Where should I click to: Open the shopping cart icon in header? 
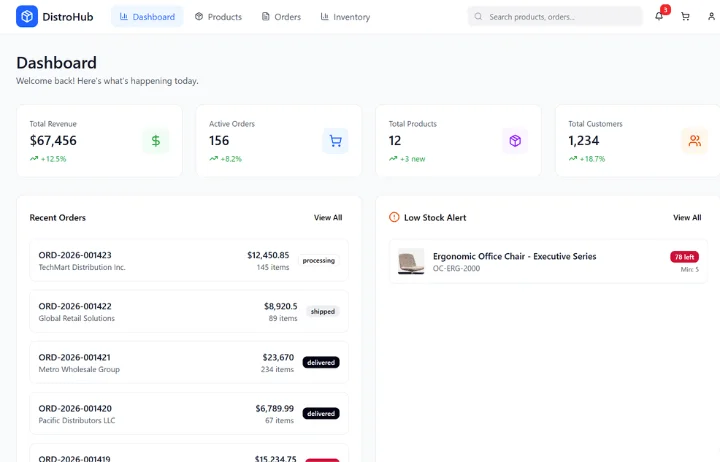pyautogui.click(x=685, y=17)
